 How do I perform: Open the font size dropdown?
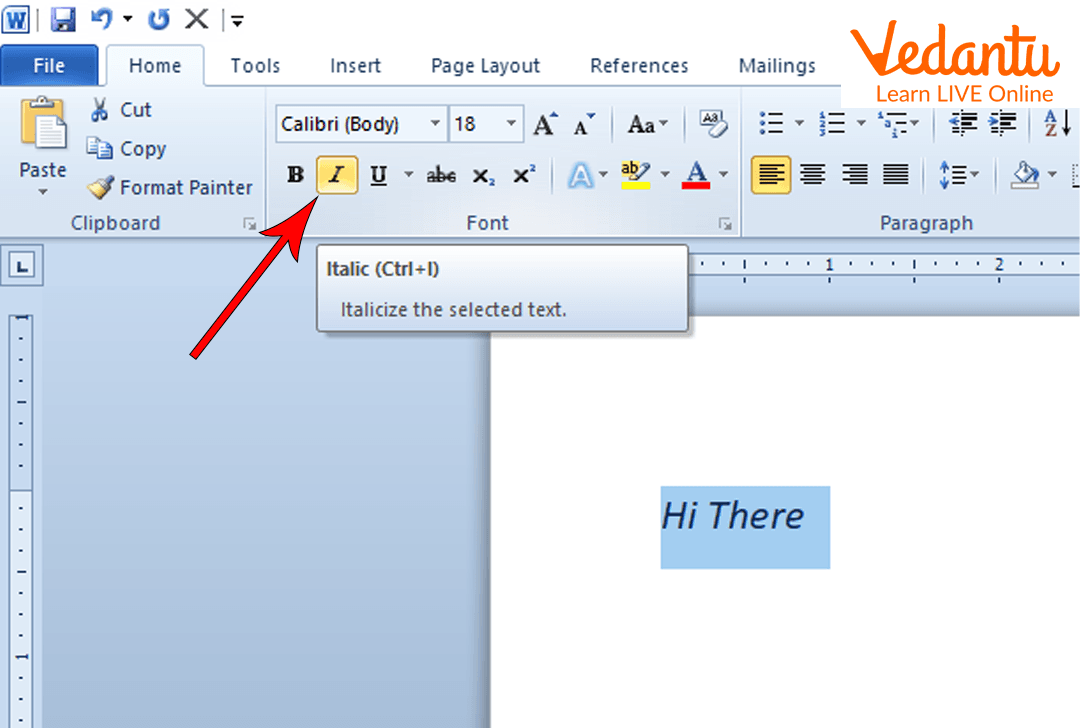pos(511,124)
